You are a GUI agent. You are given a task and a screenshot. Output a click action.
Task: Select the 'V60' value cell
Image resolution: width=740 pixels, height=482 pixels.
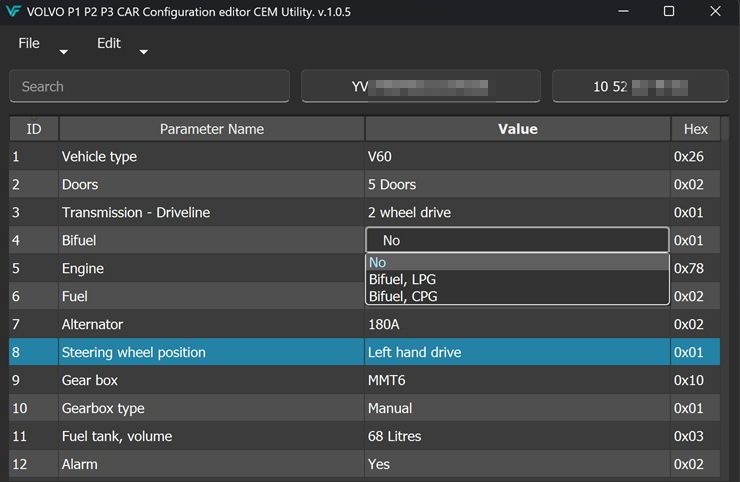(518, 156)
